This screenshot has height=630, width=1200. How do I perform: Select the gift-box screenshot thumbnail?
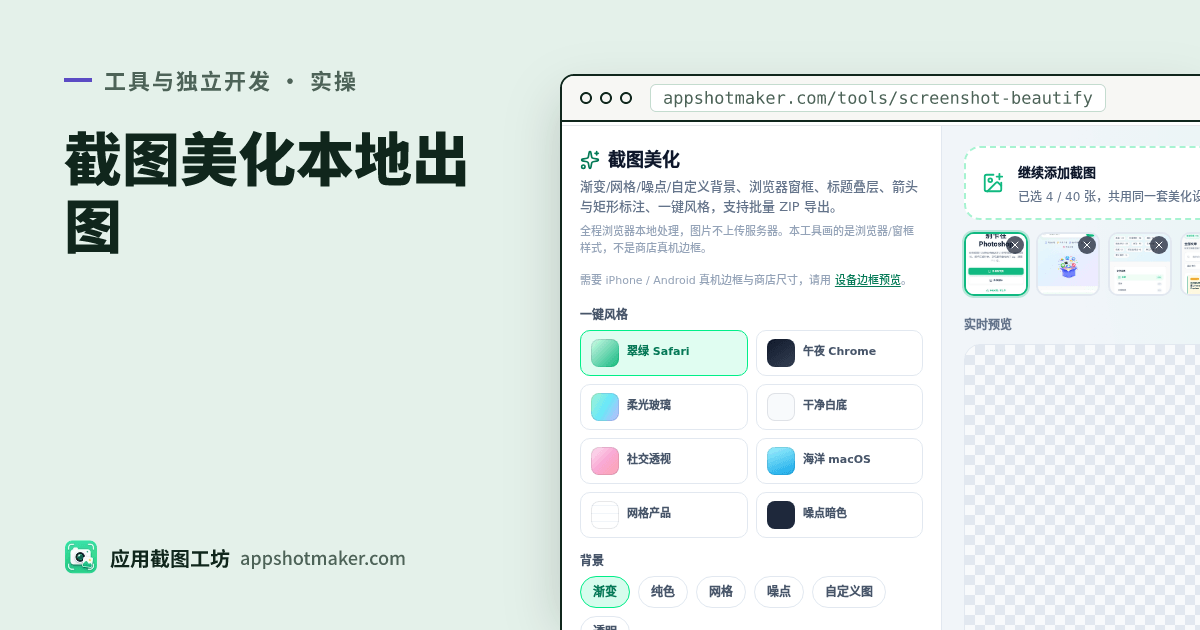[x=1068, y=264]
